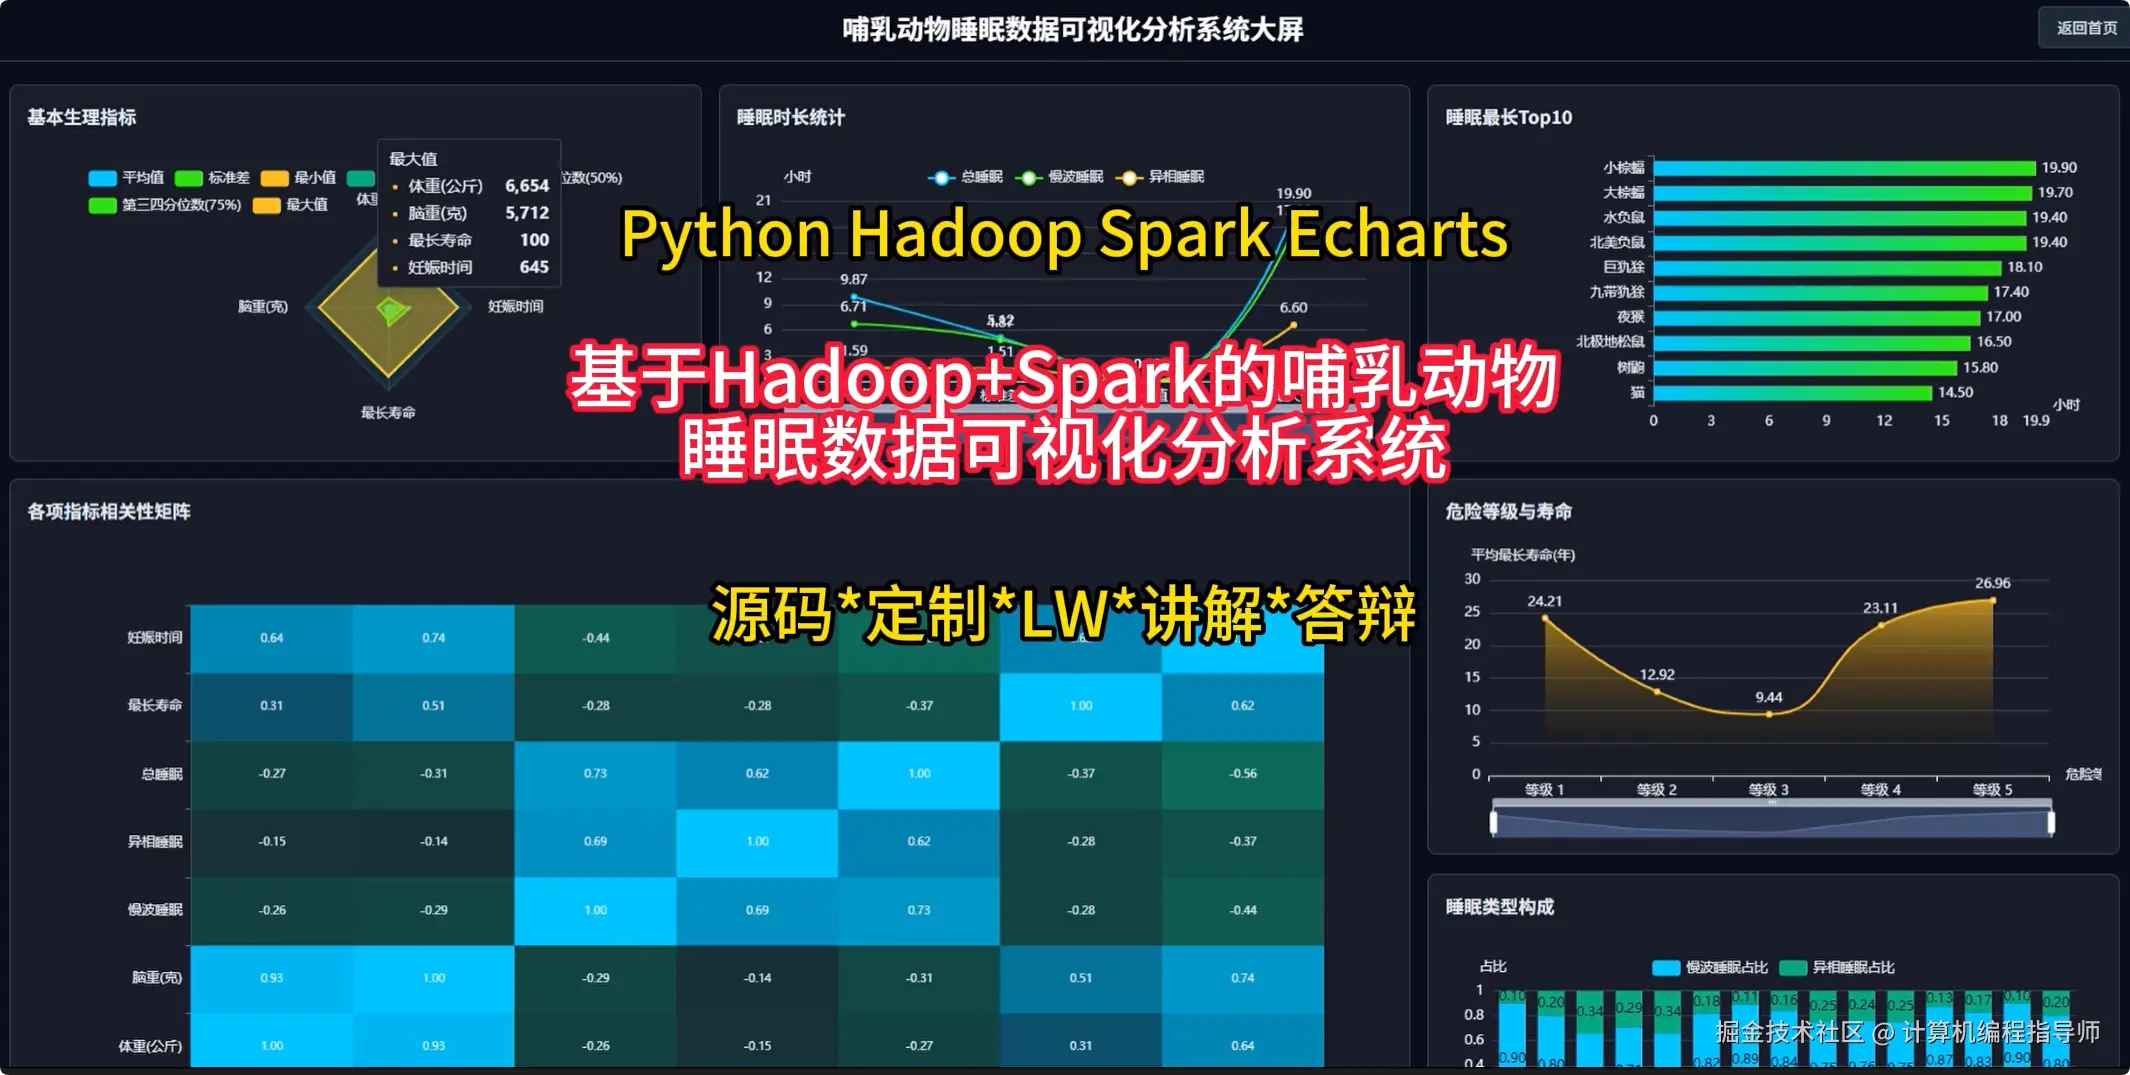Viewport: 2130px width, 1075px height.
Task: Click the 脑重(克) axis label on radar chart
Action: 263,306
